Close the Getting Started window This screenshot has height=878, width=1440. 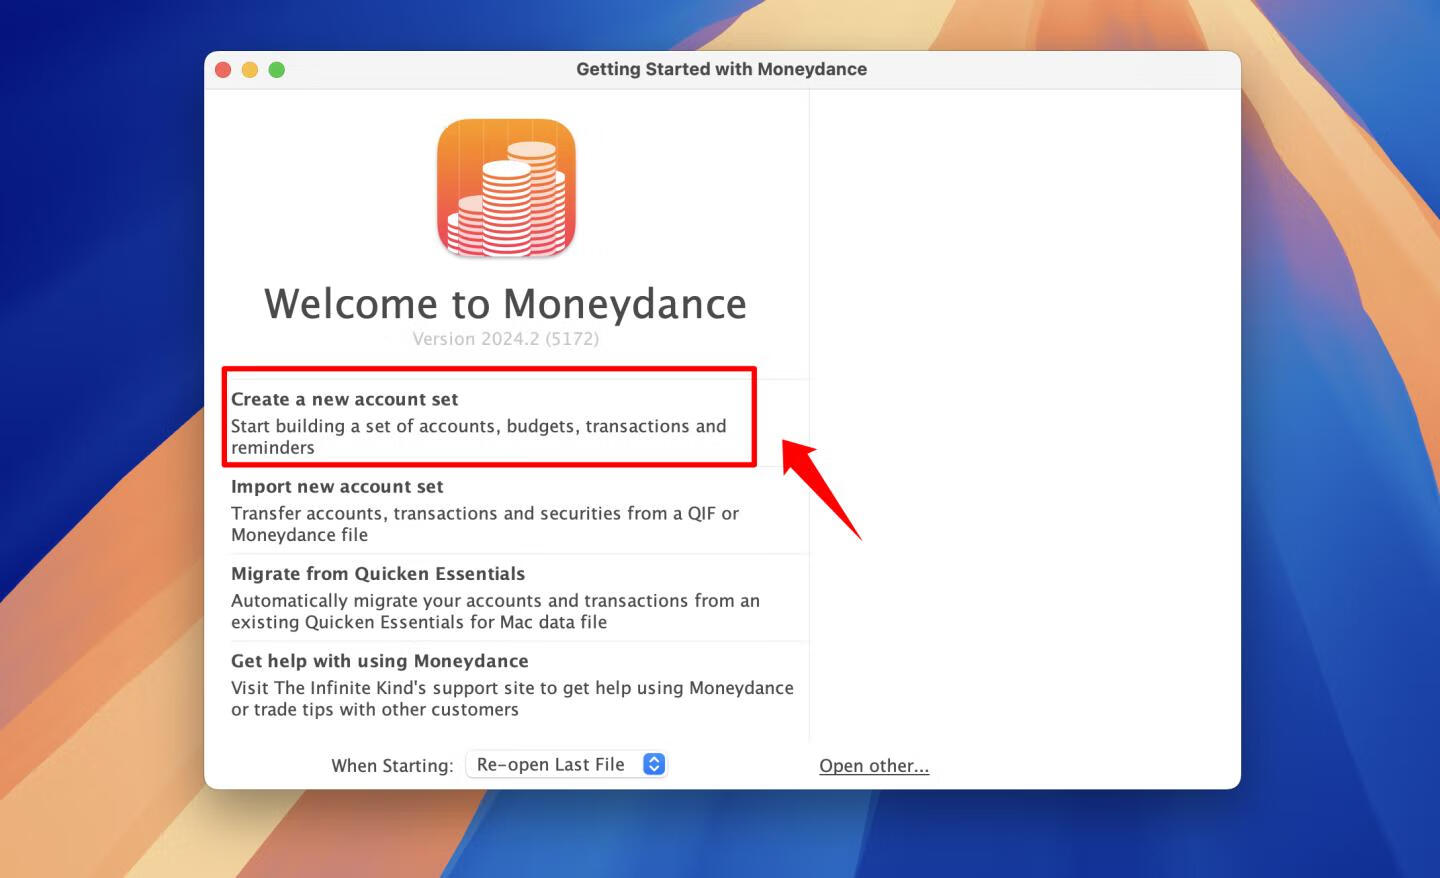pos(223,70)
